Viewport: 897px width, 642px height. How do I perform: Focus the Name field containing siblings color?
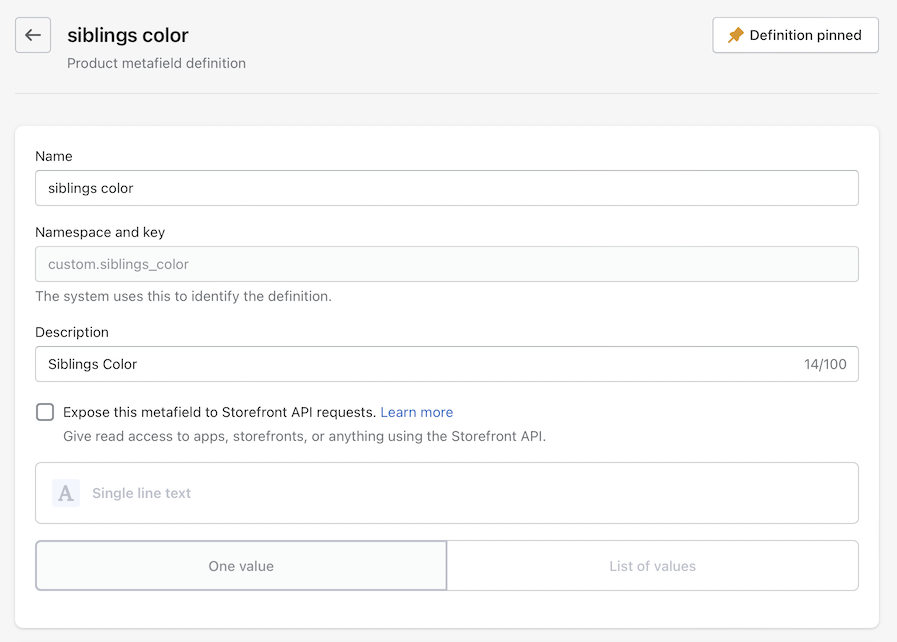tap(446, 188)
